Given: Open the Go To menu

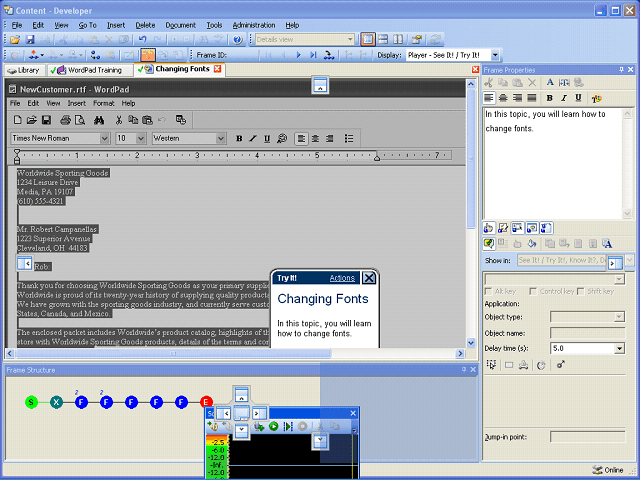Looking at the screenshot, I should tap(87, 25).
